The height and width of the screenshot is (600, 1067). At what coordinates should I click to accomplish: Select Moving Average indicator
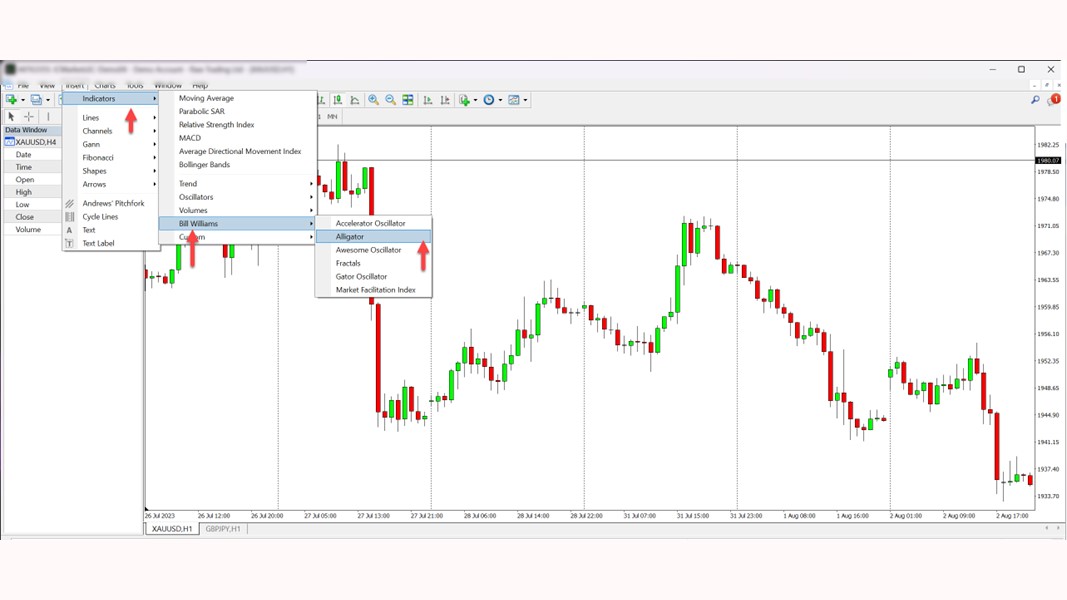coord(237,98)
